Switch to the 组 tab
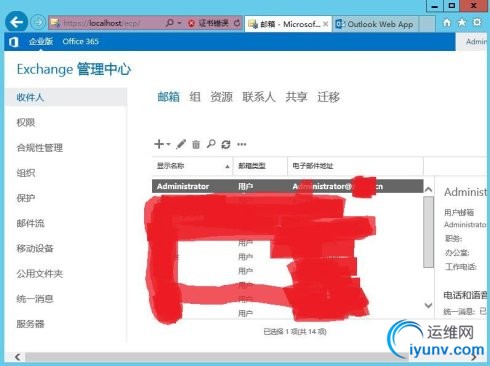490x366 pixels. [x=195, y=97]
